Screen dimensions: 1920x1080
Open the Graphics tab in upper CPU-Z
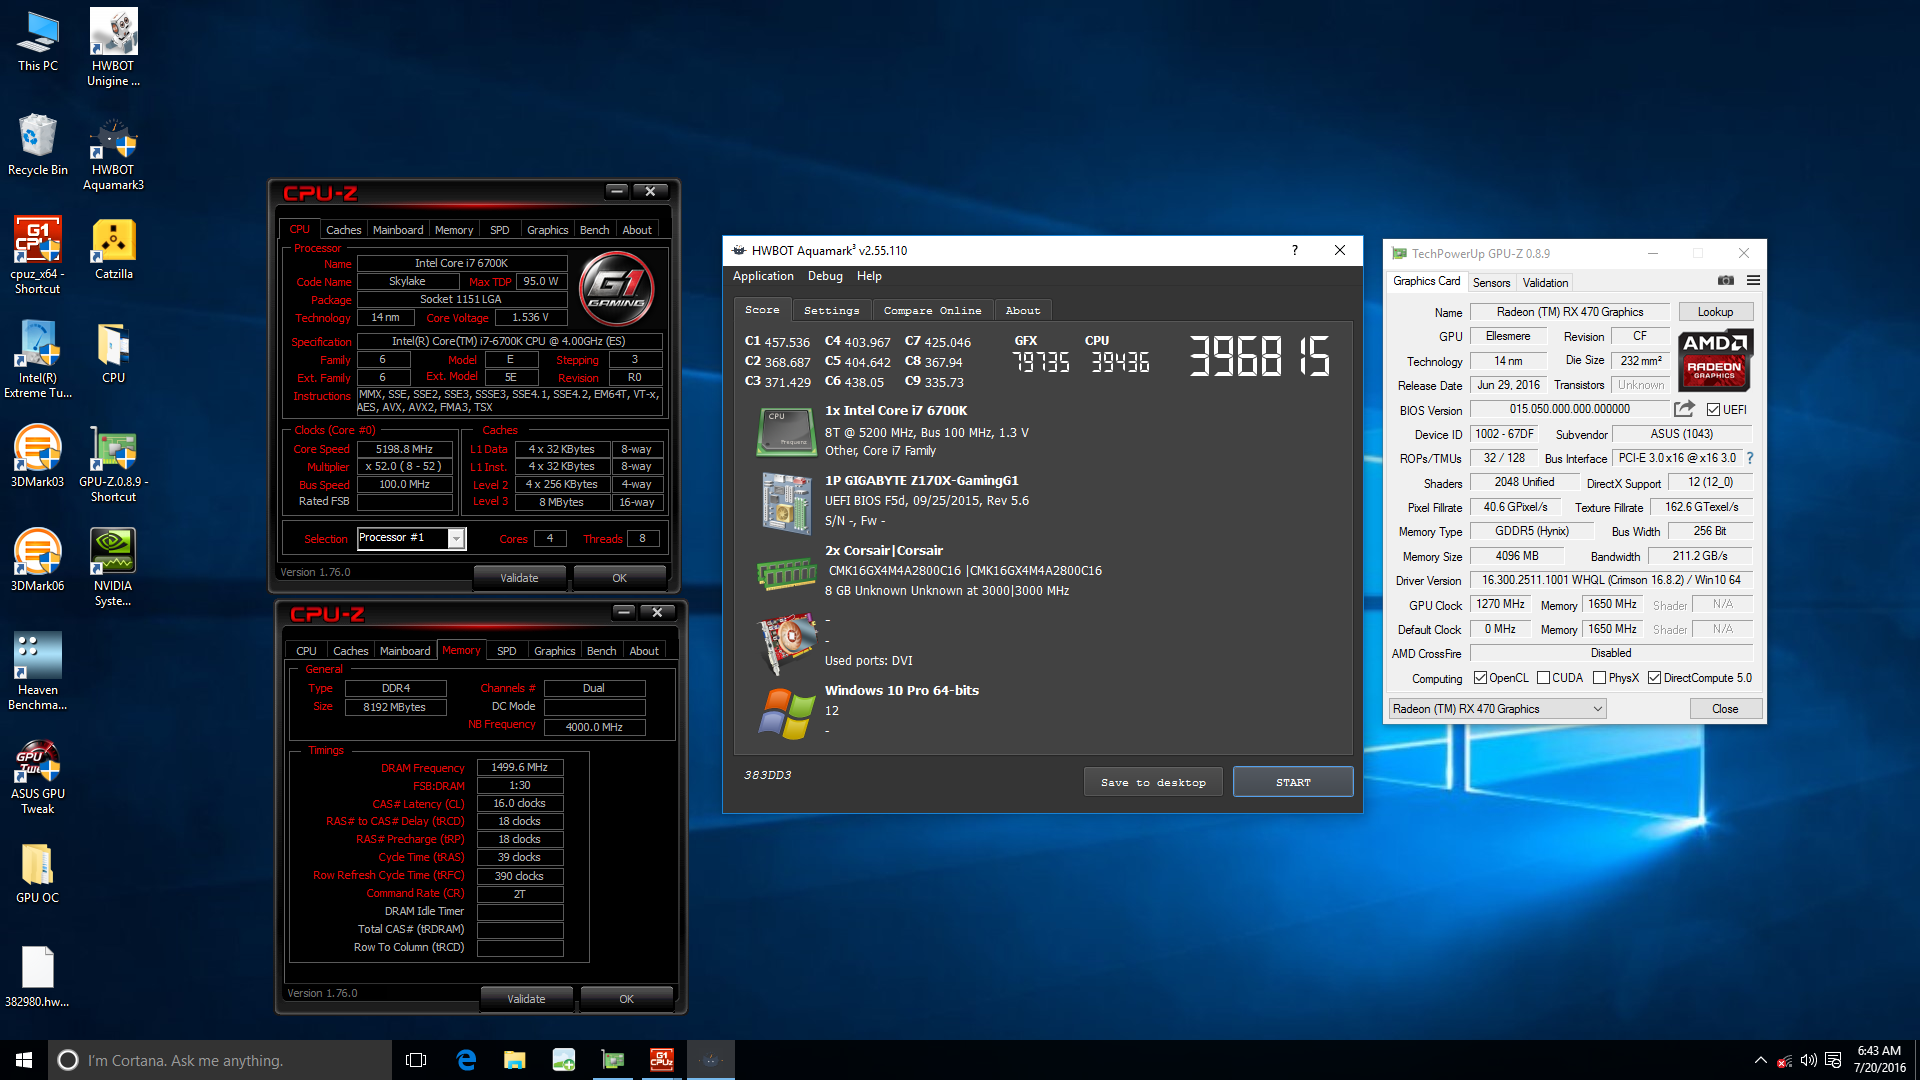(547, 230)
